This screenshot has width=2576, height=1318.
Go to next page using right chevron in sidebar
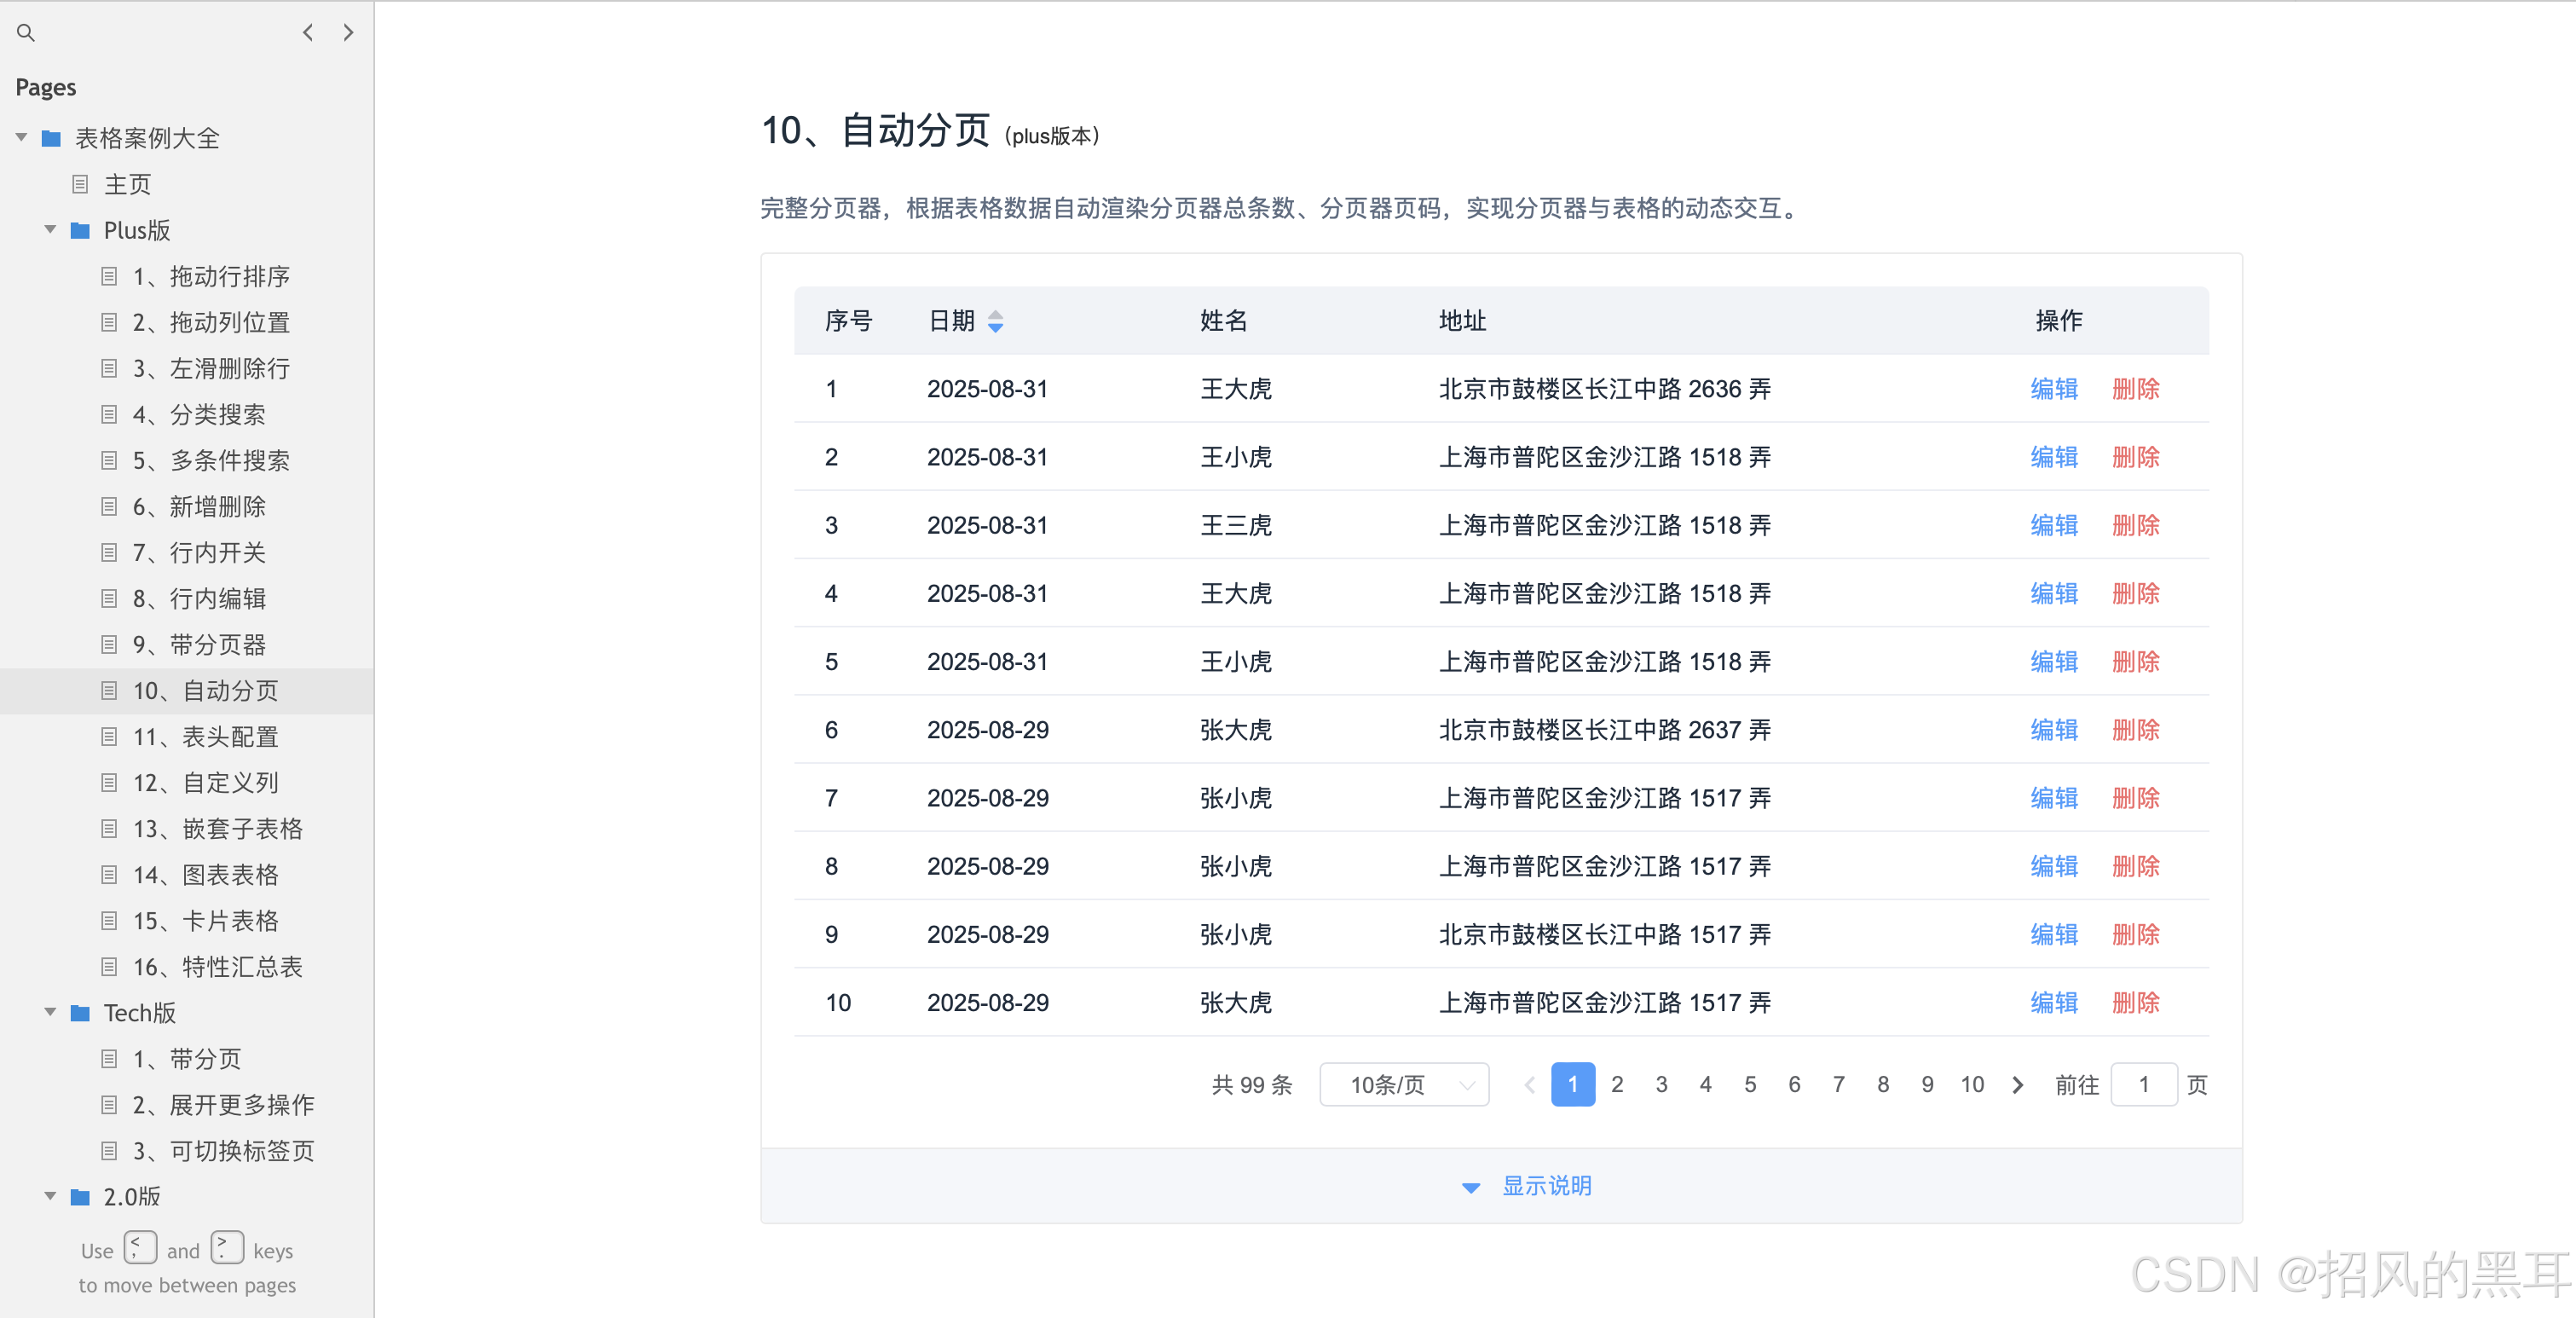tap(348, 33)
